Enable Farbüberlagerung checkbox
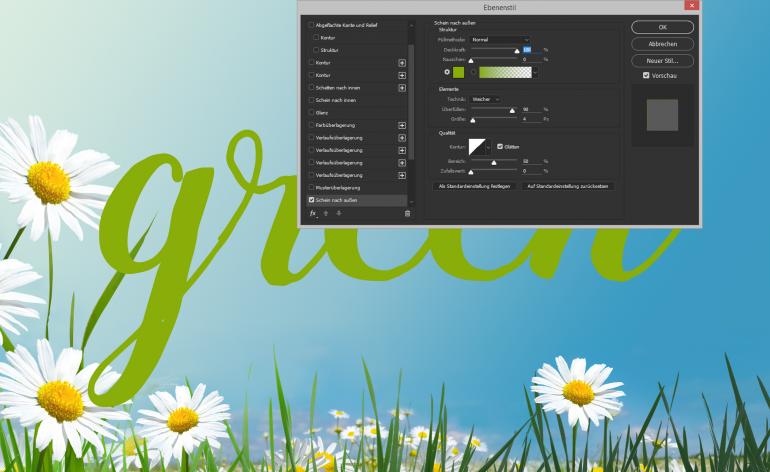This screenshot has height=472, width=770. [x=311, y=125]
